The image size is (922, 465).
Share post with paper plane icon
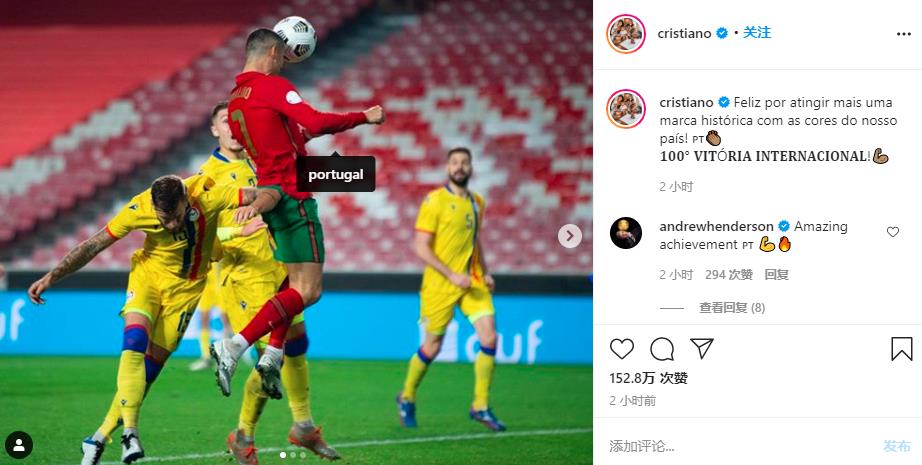[x=701, y=349]
